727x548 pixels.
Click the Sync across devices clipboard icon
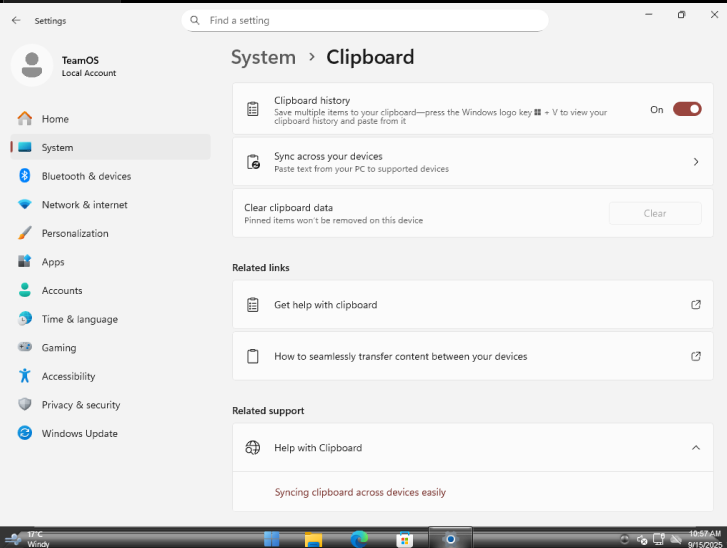tap(253, 162)
